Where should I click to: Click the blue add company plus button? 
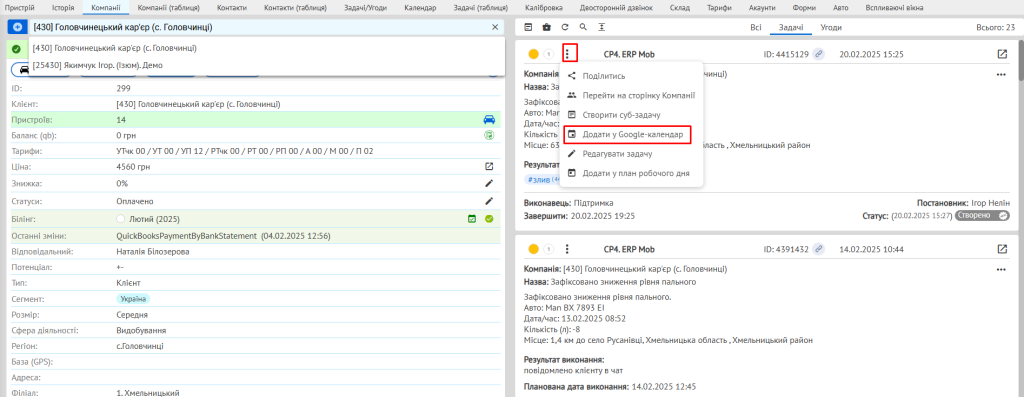(x=17, y=27)
